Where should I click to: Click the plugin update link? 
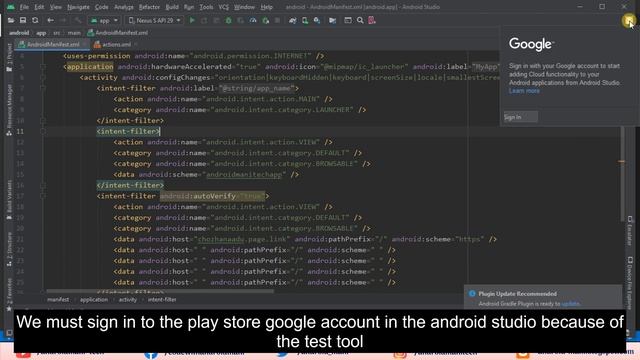pos(570,304)
